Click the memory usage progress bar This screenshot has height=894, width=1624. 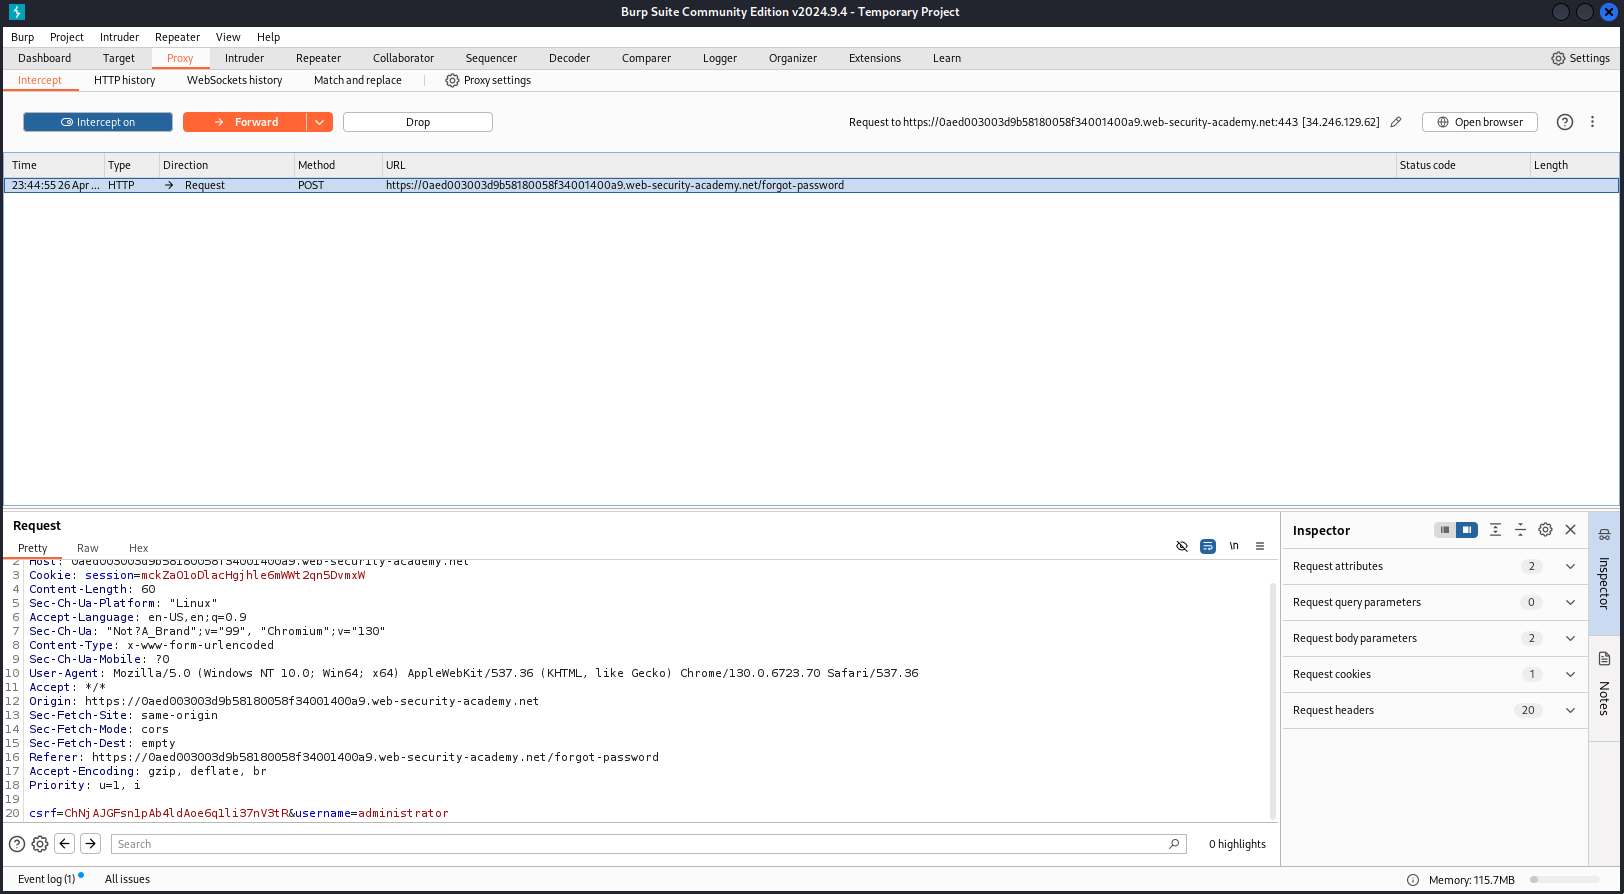(1564, 880)
